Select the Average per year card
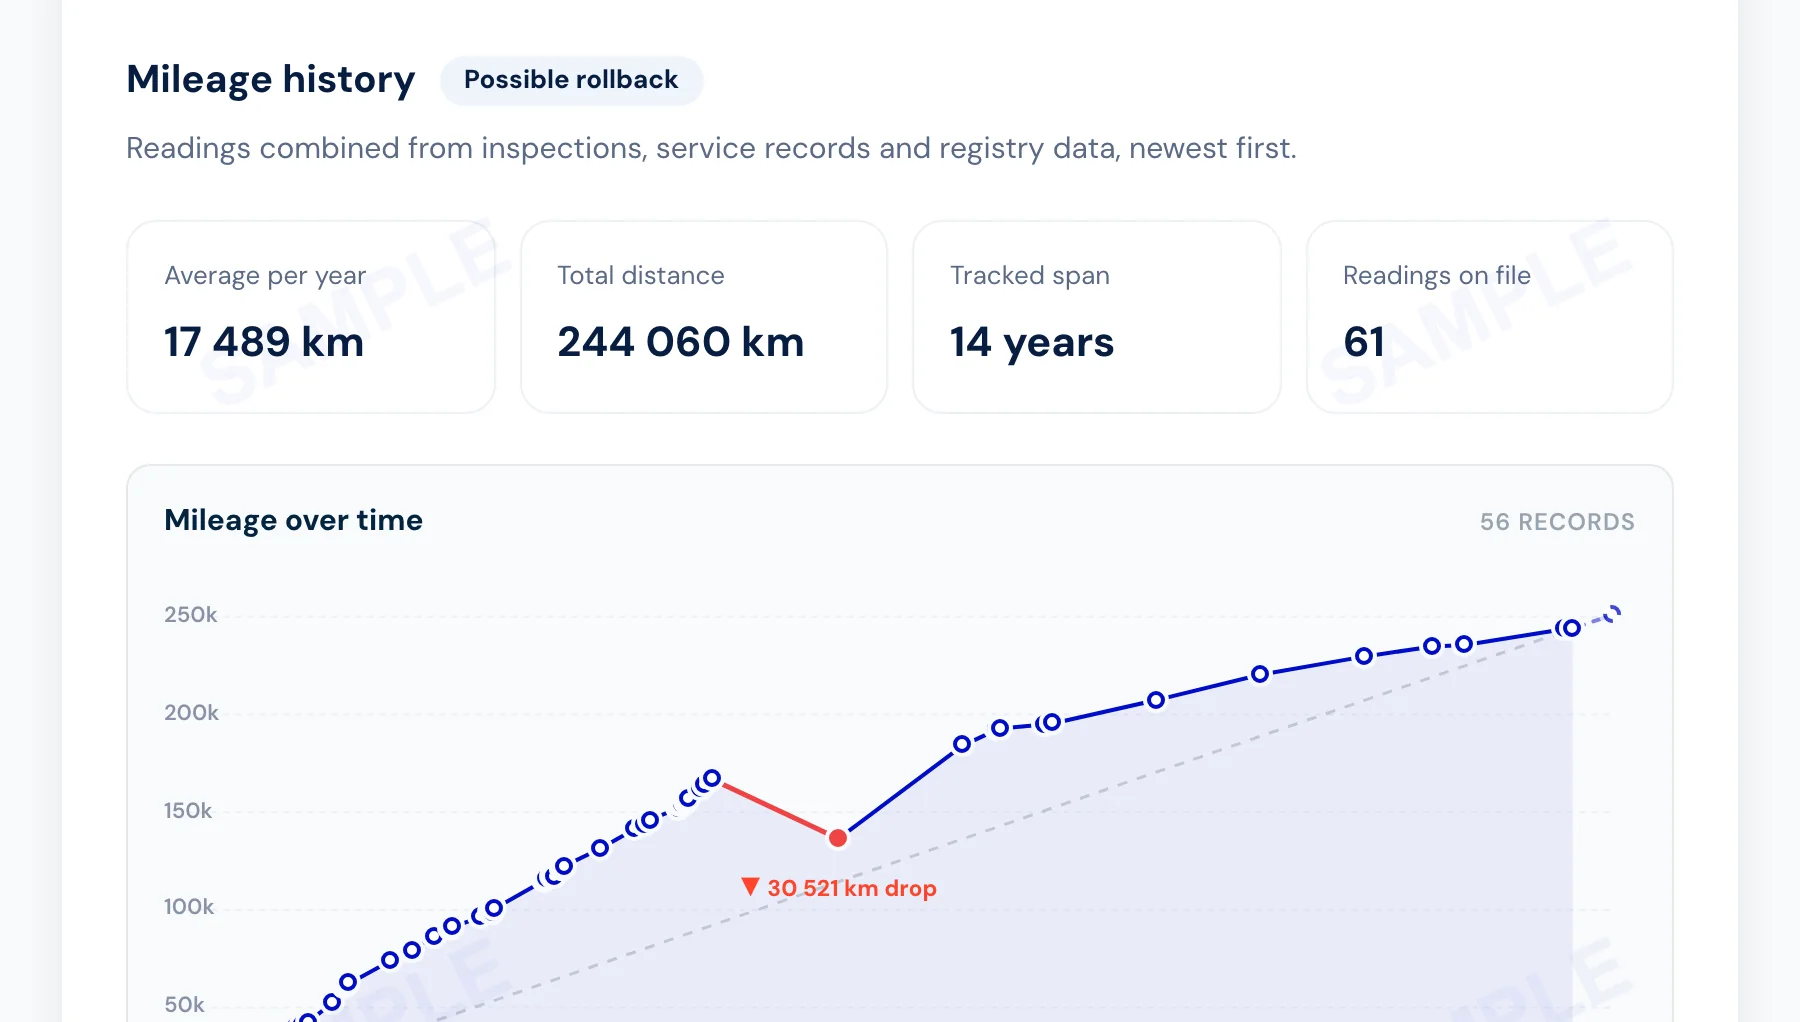 pyautogui.click(x=311, y=317)
